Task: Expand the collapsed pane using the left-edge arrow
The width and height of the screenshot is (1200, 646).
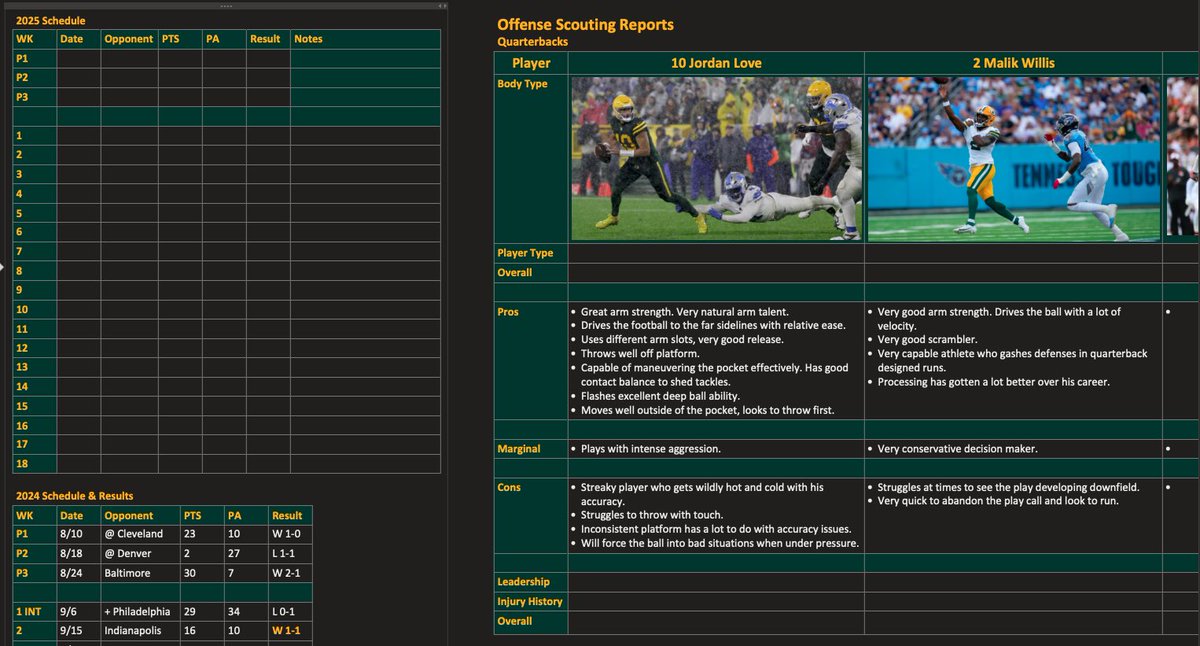Action: pos(5,265)
